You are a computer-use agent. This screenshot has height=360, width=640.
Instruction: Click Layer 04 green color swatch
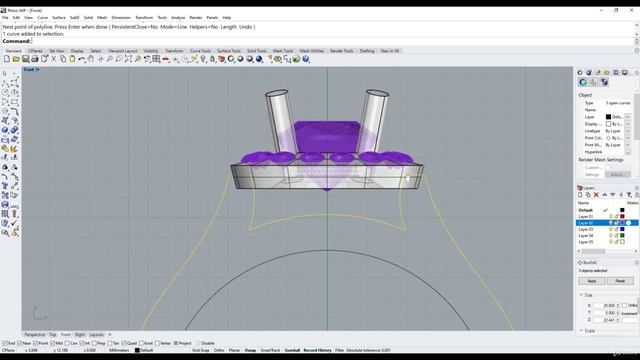pos(622,236)
